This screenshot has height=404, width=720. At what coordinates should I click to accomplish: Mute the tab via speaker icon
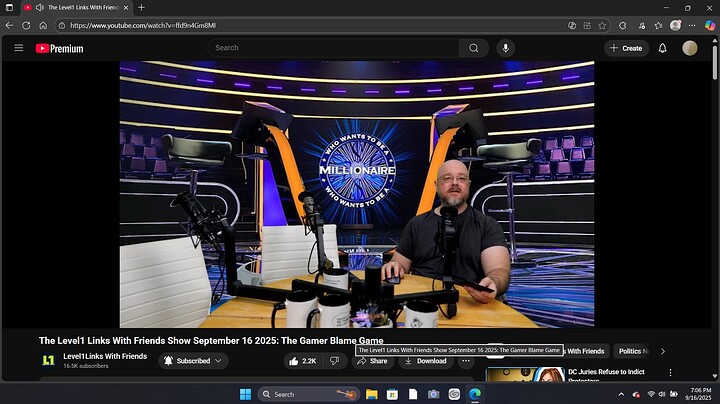pyautogui.click(x=39, y=7)
